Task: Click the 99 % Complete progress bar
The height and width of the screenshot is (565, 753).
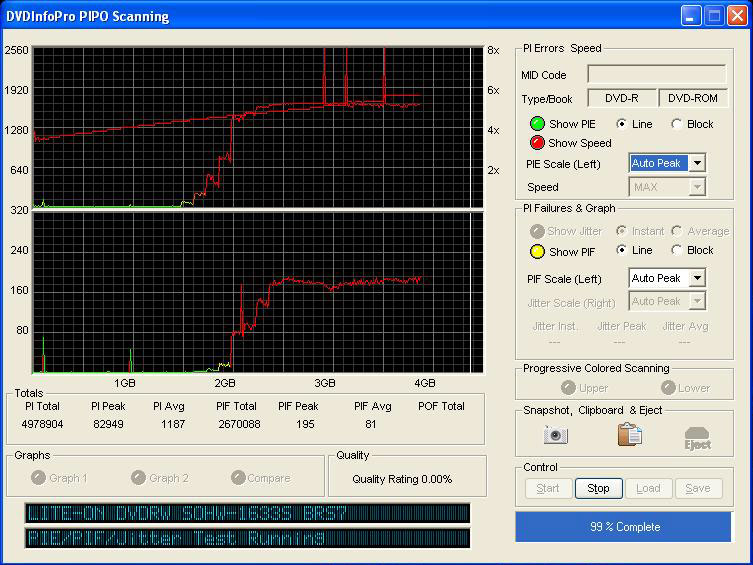Action: (624, 527)
